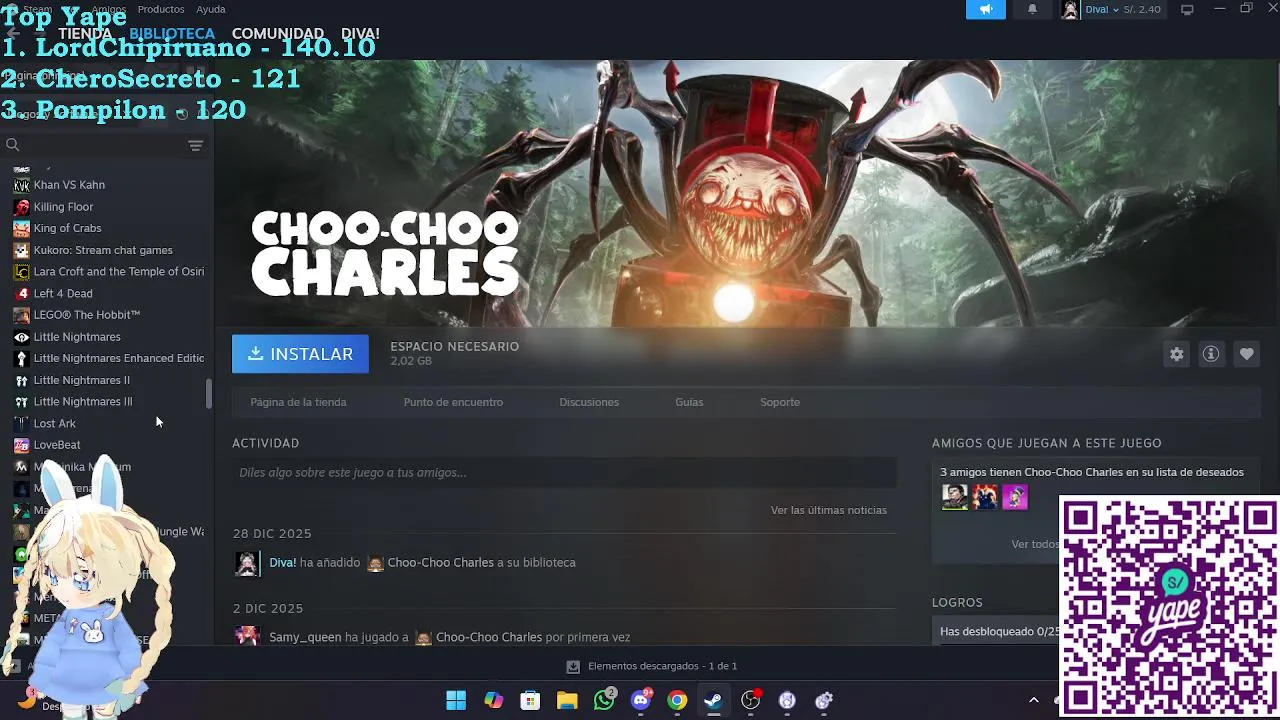This screenshot has width=1280, height=720.
Task: Click the Little Nightmares eye icon
Action: click(x=21, y=337)
